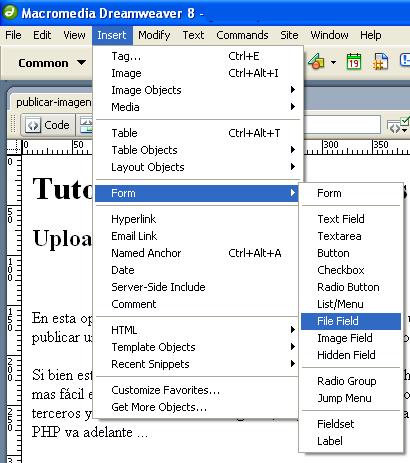Select the highlighted Form submenu entry
Image resolution: width=410 pixels, height=463 pixels.
[x=197, y=193]
